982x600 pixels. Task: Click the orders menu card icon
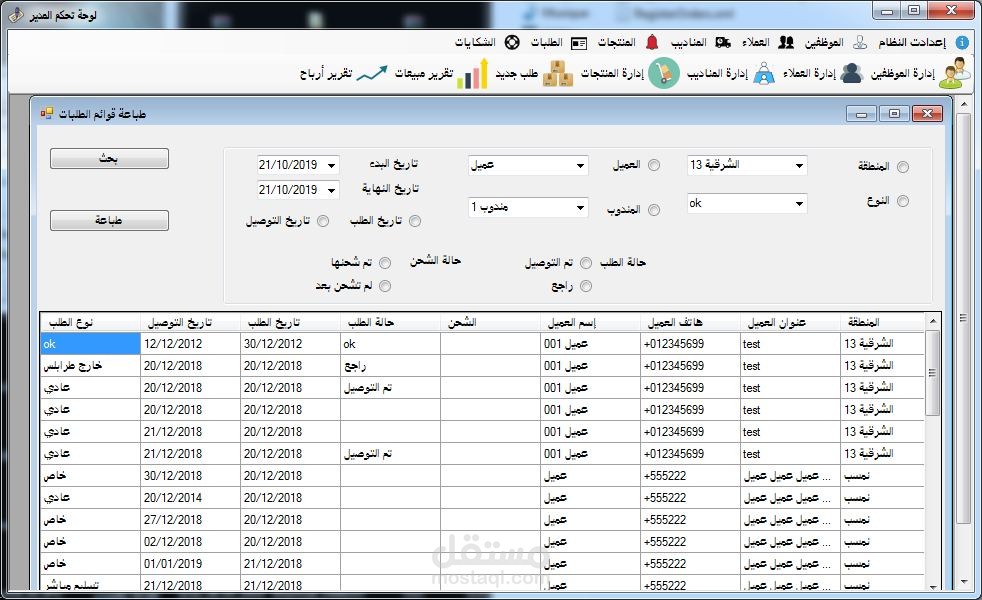579,43
